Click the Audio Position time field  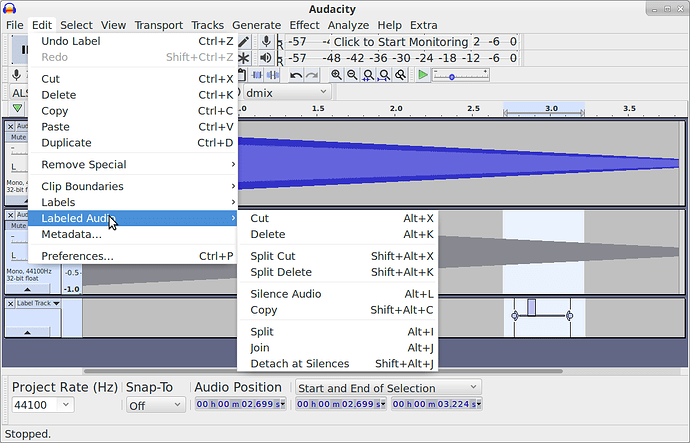(x=240, y=404)
